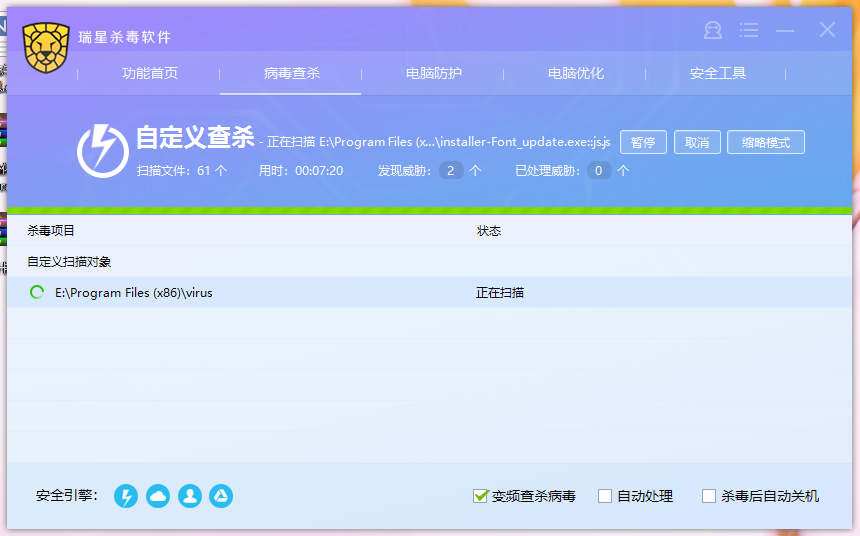
Task: Click the 自定义扫描对象 group row
Action: point(429,262)
